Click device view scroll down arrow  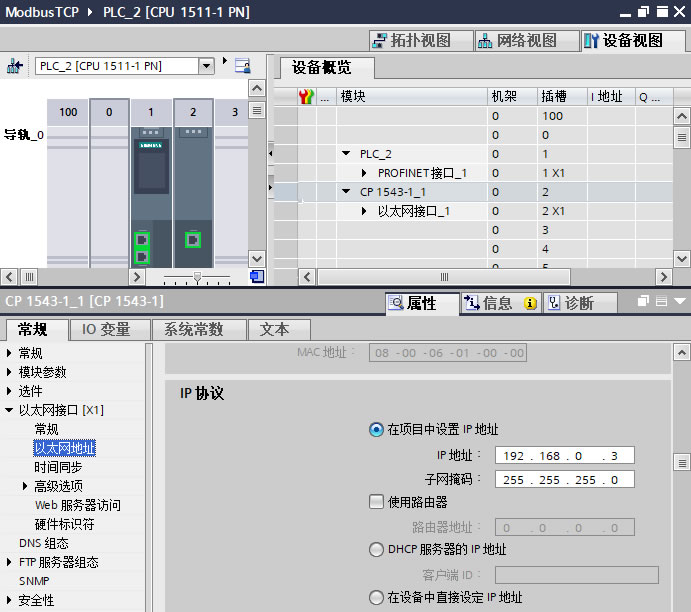point(257,259)
